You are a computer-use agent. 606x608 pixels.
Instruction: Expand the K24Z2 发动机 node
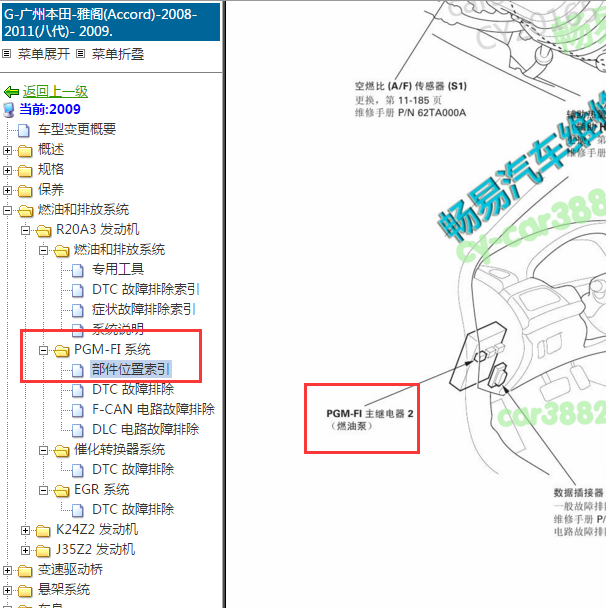[25, 530]
